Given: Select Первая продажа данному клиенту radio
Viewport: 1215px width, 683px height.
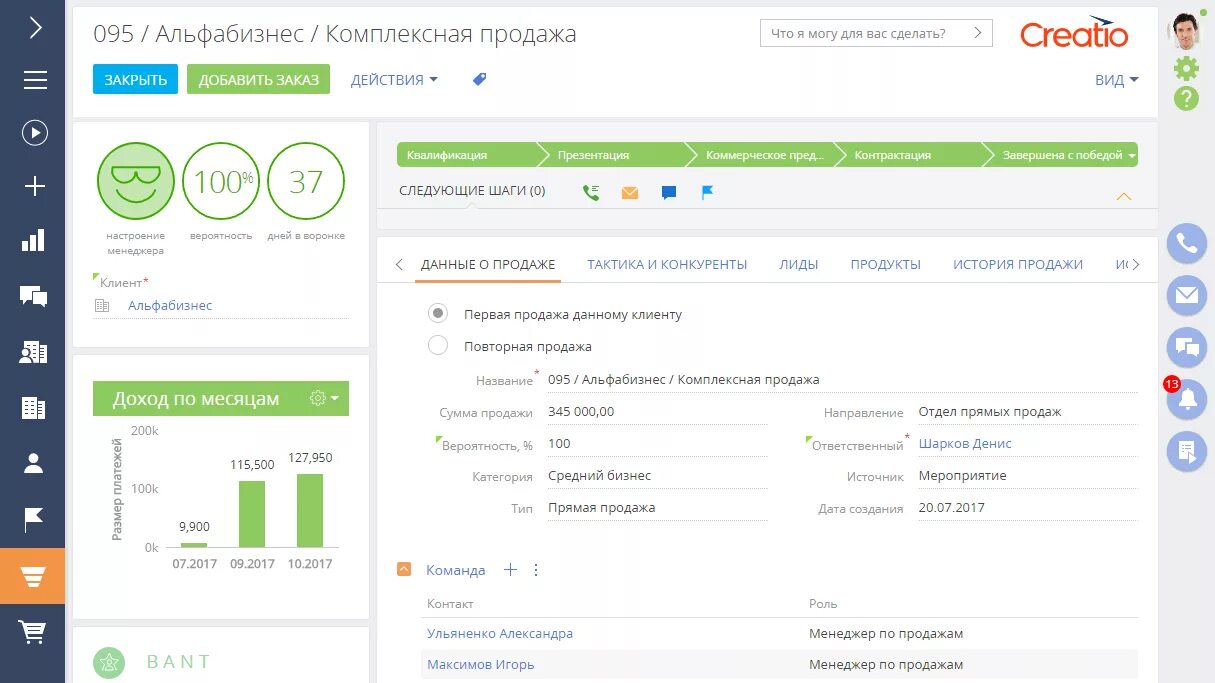Looking at the screenshot, I should (x=437, y=314).
